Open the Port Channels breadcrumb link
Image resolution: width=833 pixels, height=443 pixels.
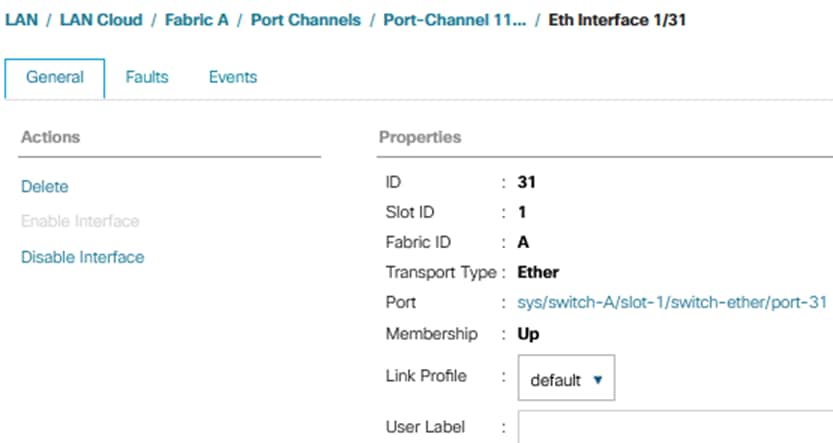(x=306, y=20)
